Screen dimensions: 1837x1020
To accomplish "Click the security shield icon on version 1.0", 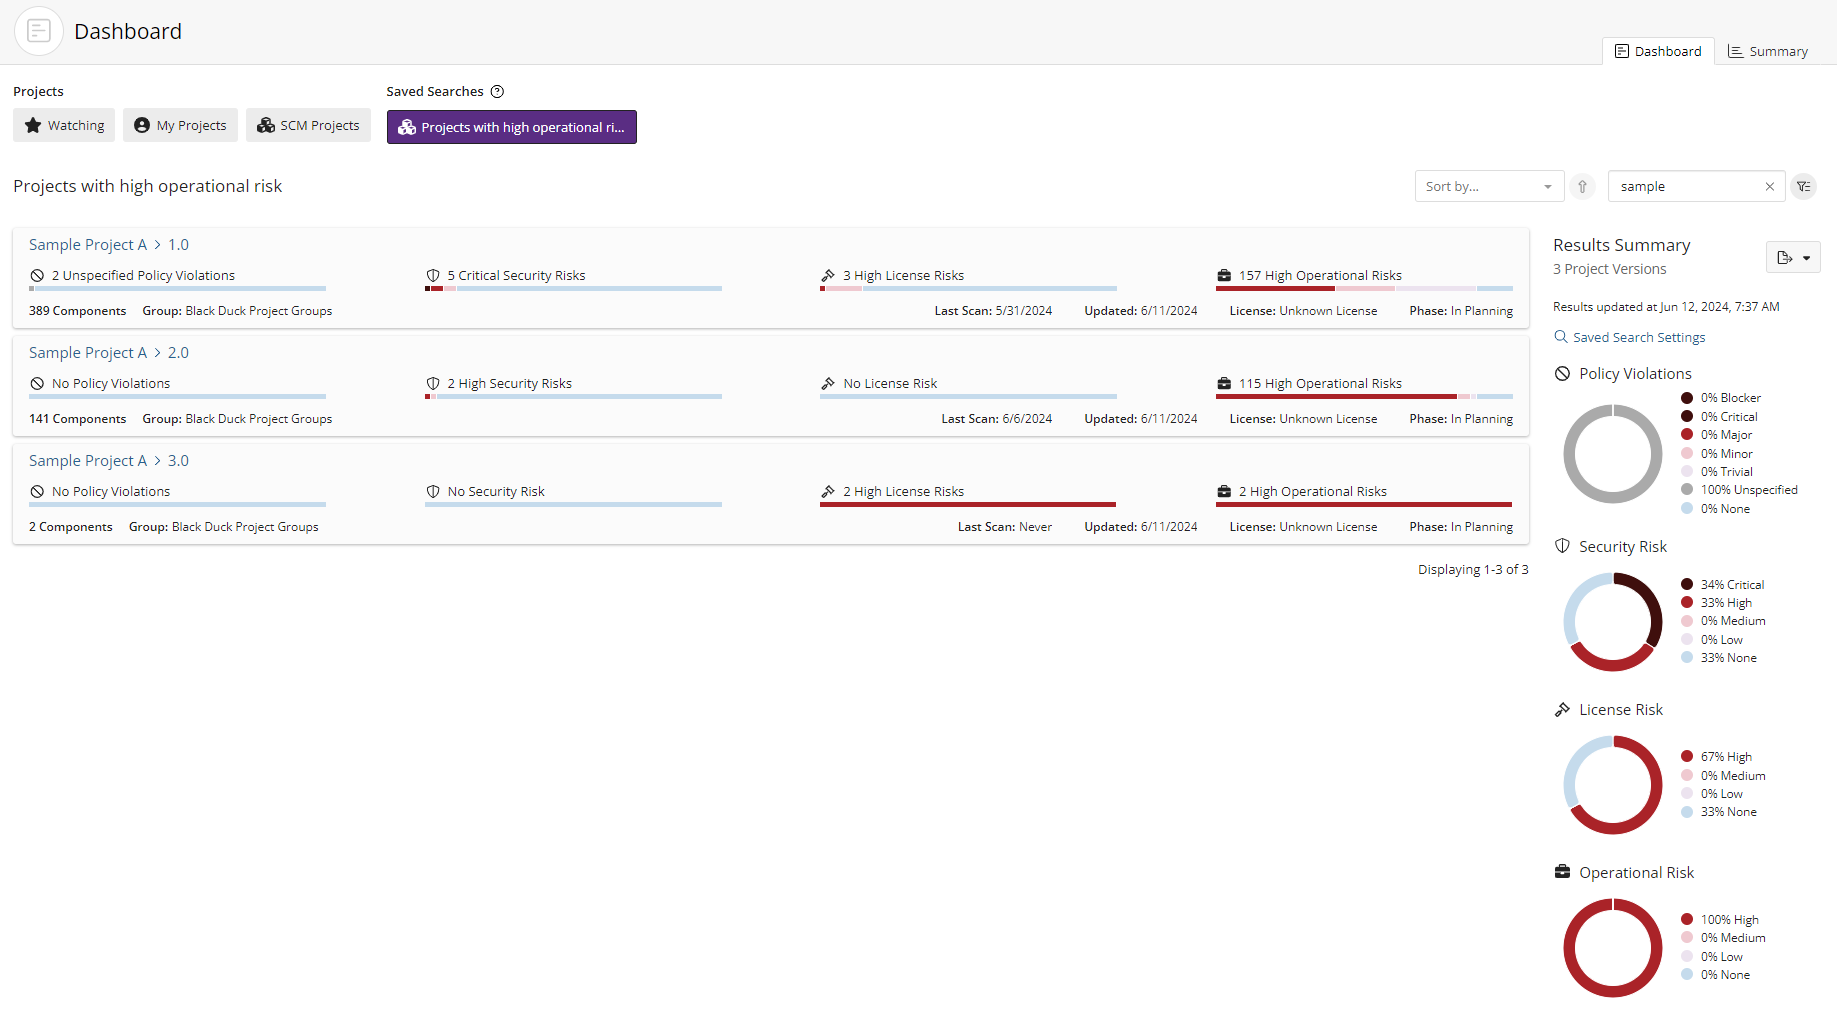I will pyautogui.click(x=433, y=275).
